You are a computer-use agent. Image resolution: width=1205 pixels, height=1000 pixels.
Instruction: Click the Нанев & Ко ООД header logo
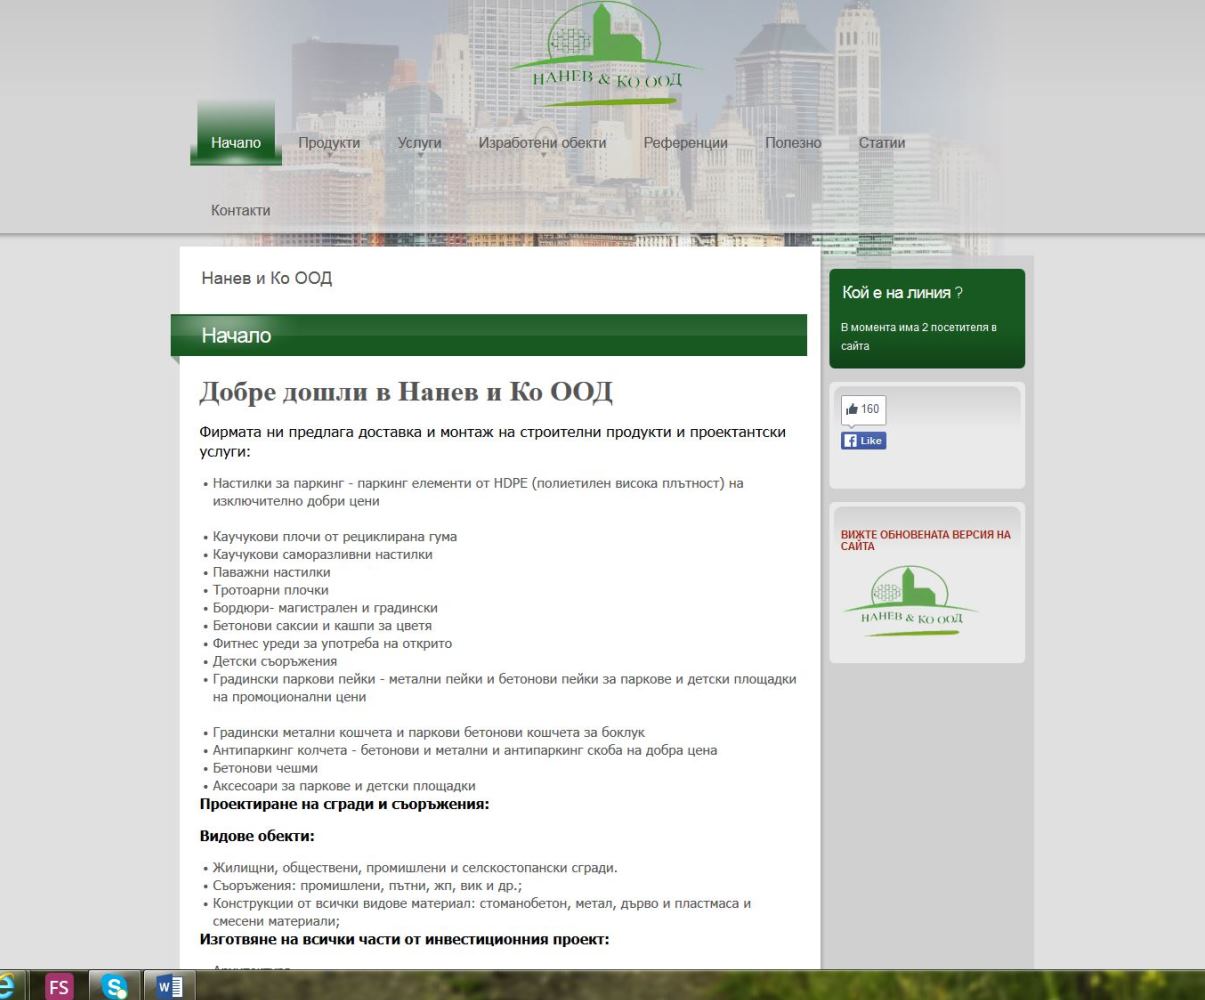(605, 55)
